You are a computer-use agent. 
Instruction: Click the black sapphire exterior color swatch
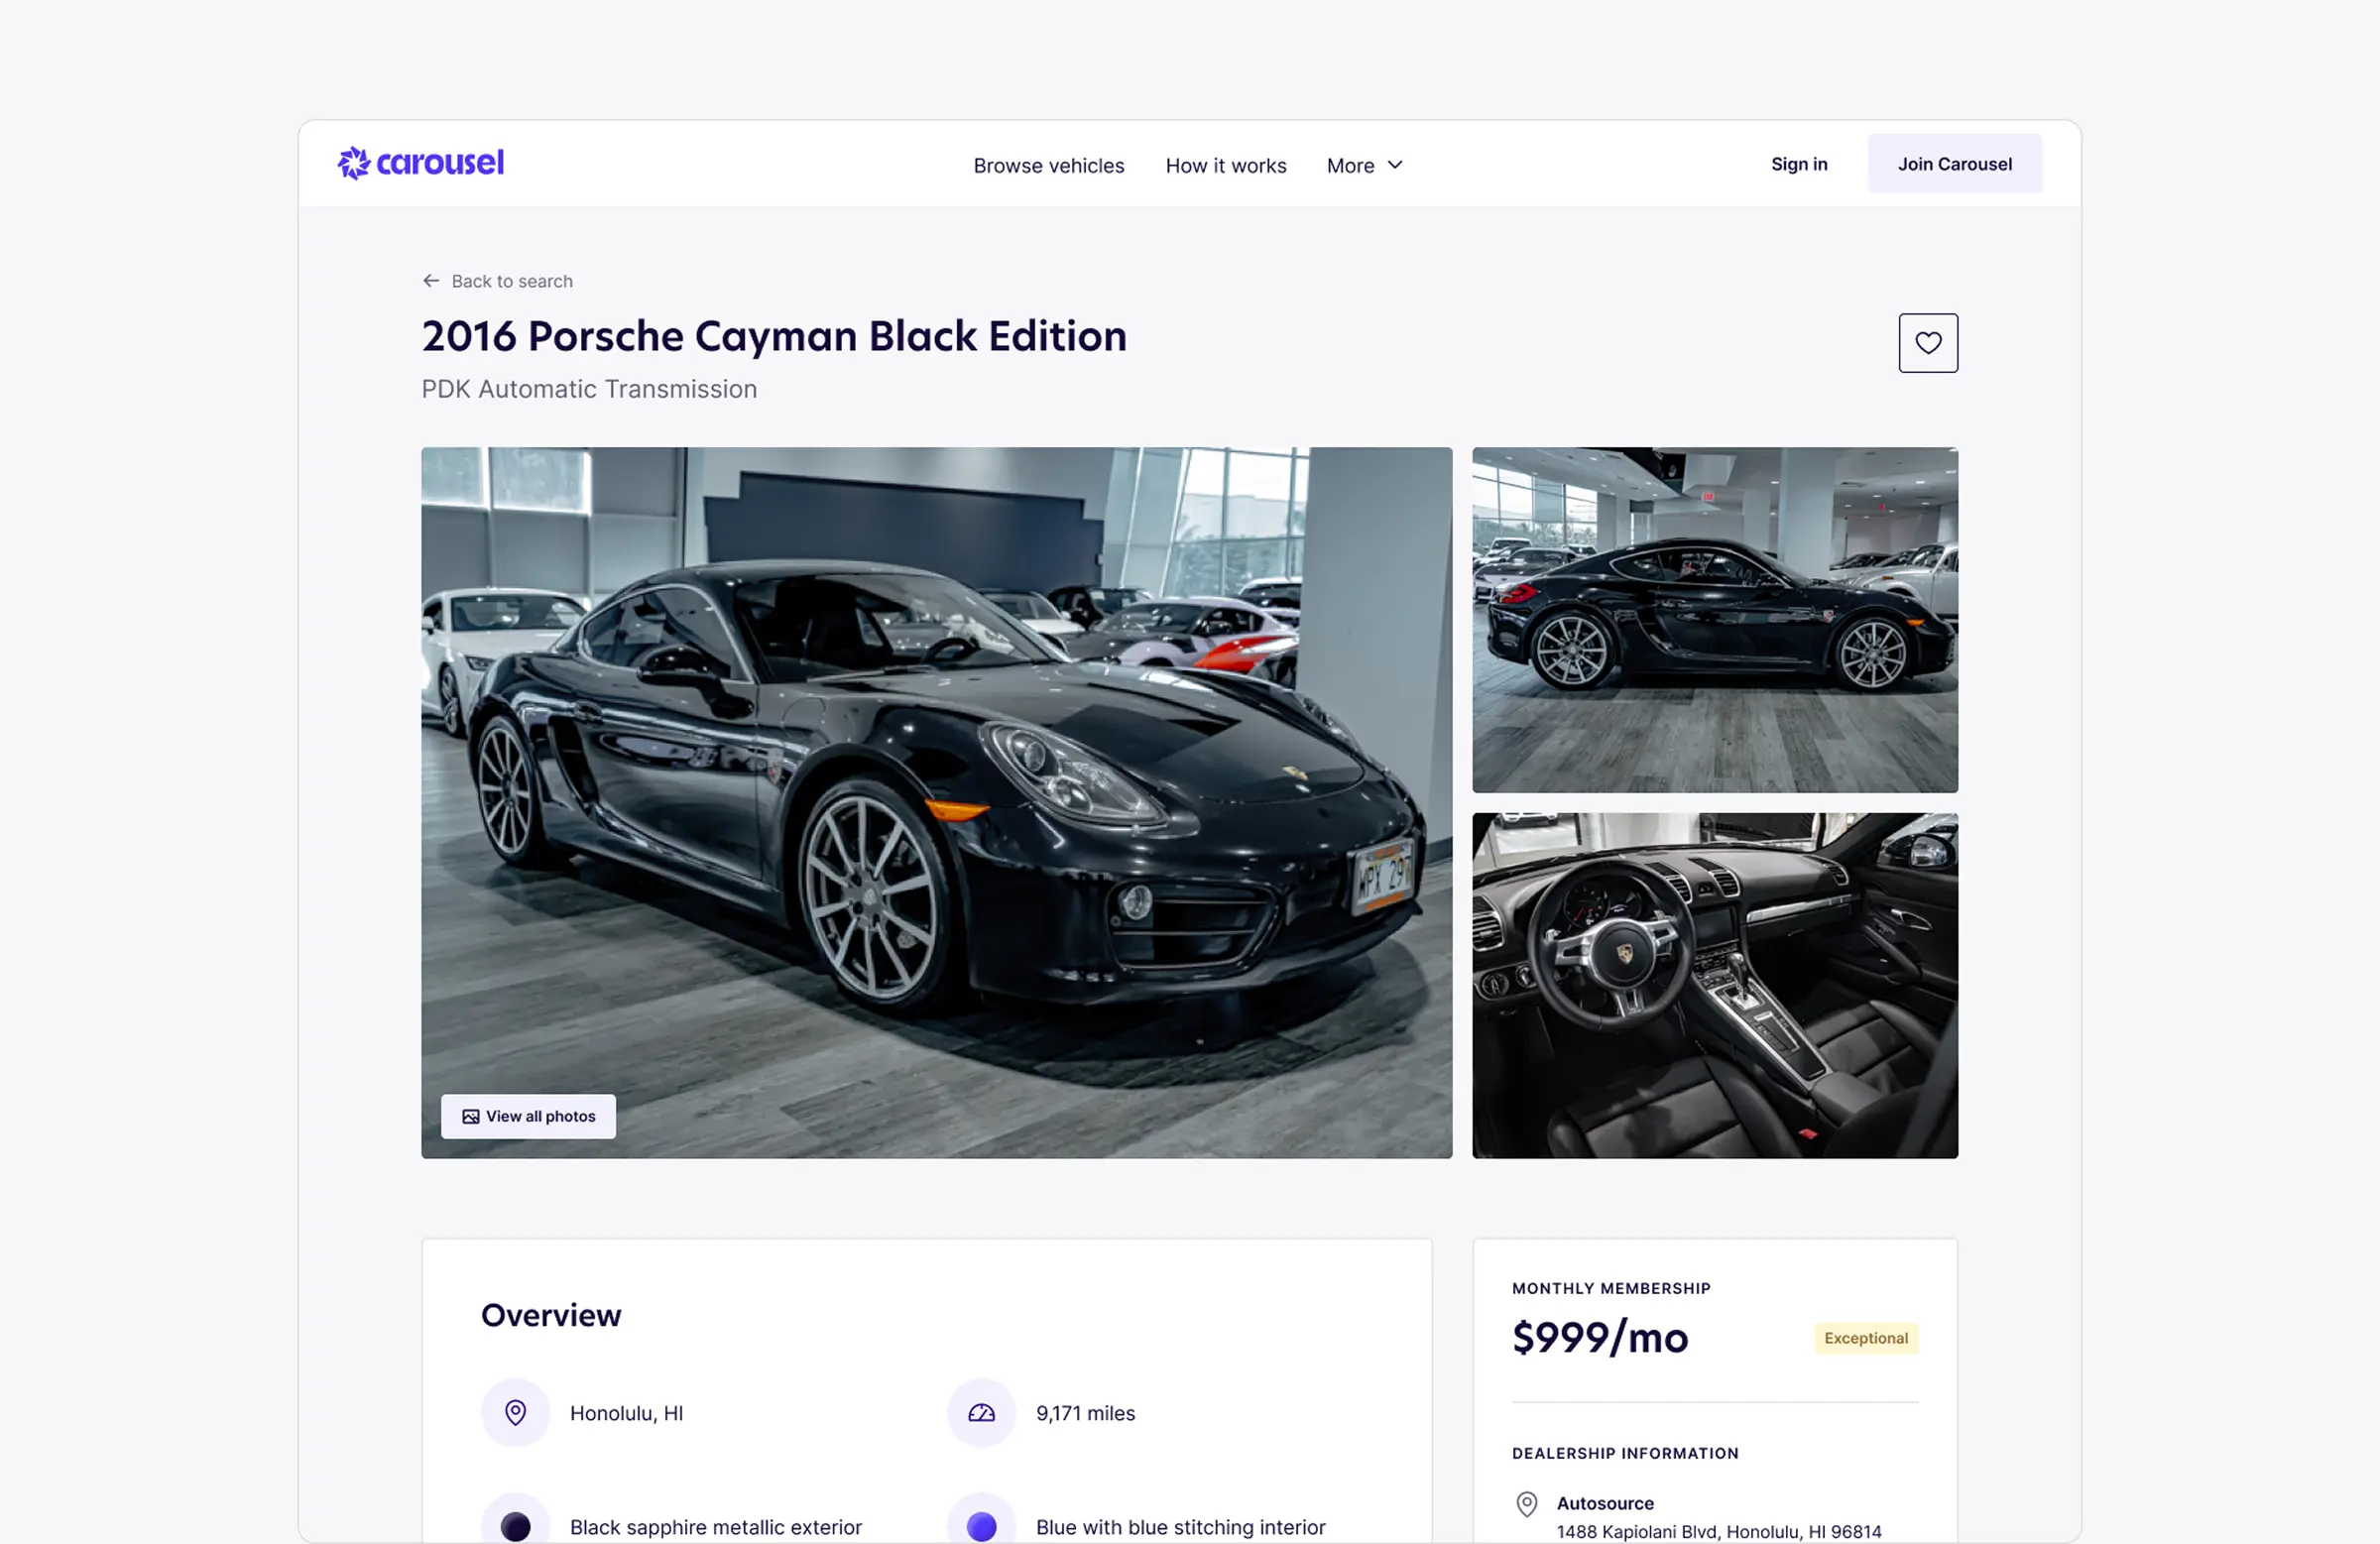tap(515, 1525)
